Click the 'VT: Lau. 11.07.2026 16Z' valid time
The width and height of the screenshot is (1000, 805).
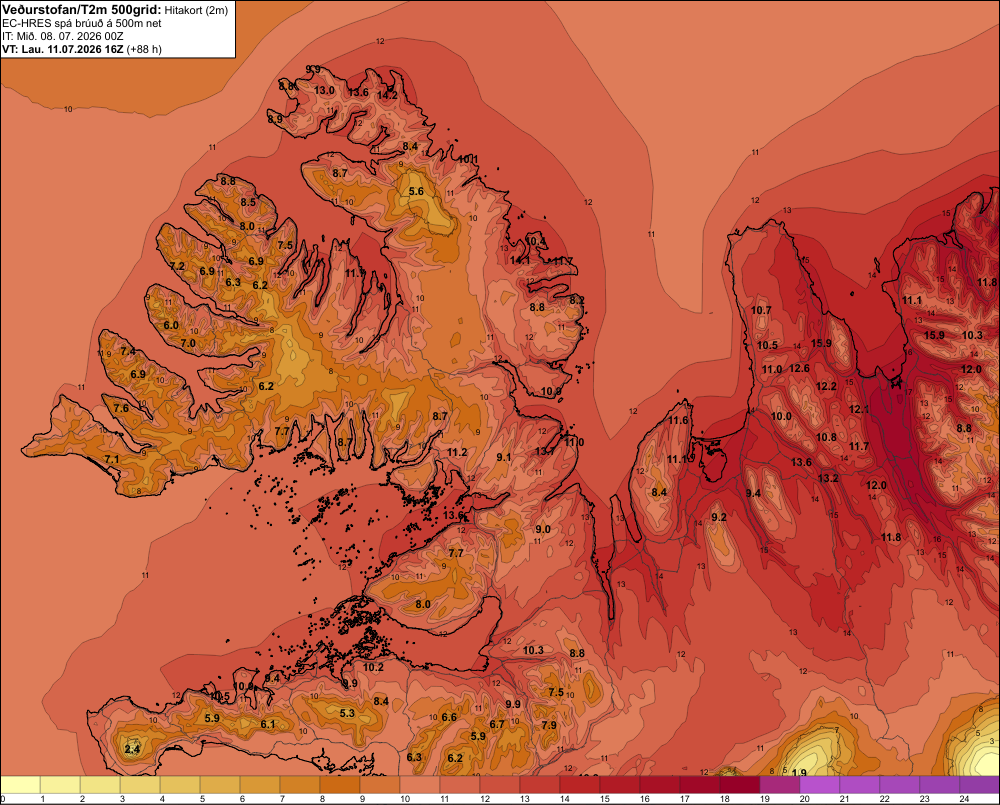click(62, 49)
